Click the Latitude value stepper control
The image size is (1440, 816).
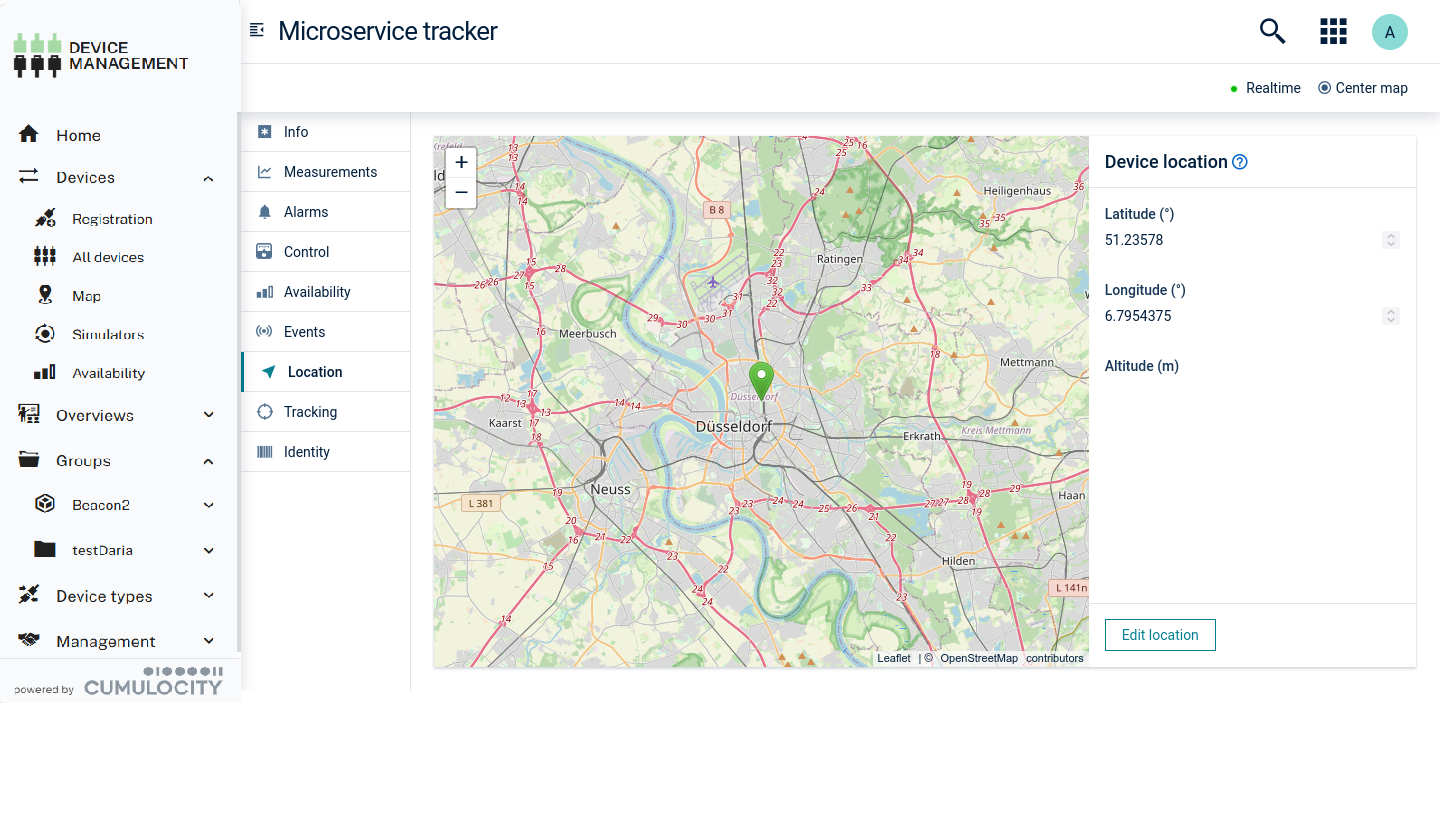point(1390,240)
